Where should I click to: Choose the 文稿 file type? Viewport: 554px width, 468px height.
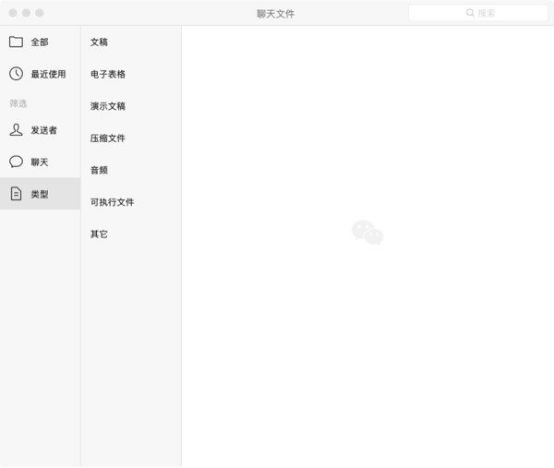point(131,42)
